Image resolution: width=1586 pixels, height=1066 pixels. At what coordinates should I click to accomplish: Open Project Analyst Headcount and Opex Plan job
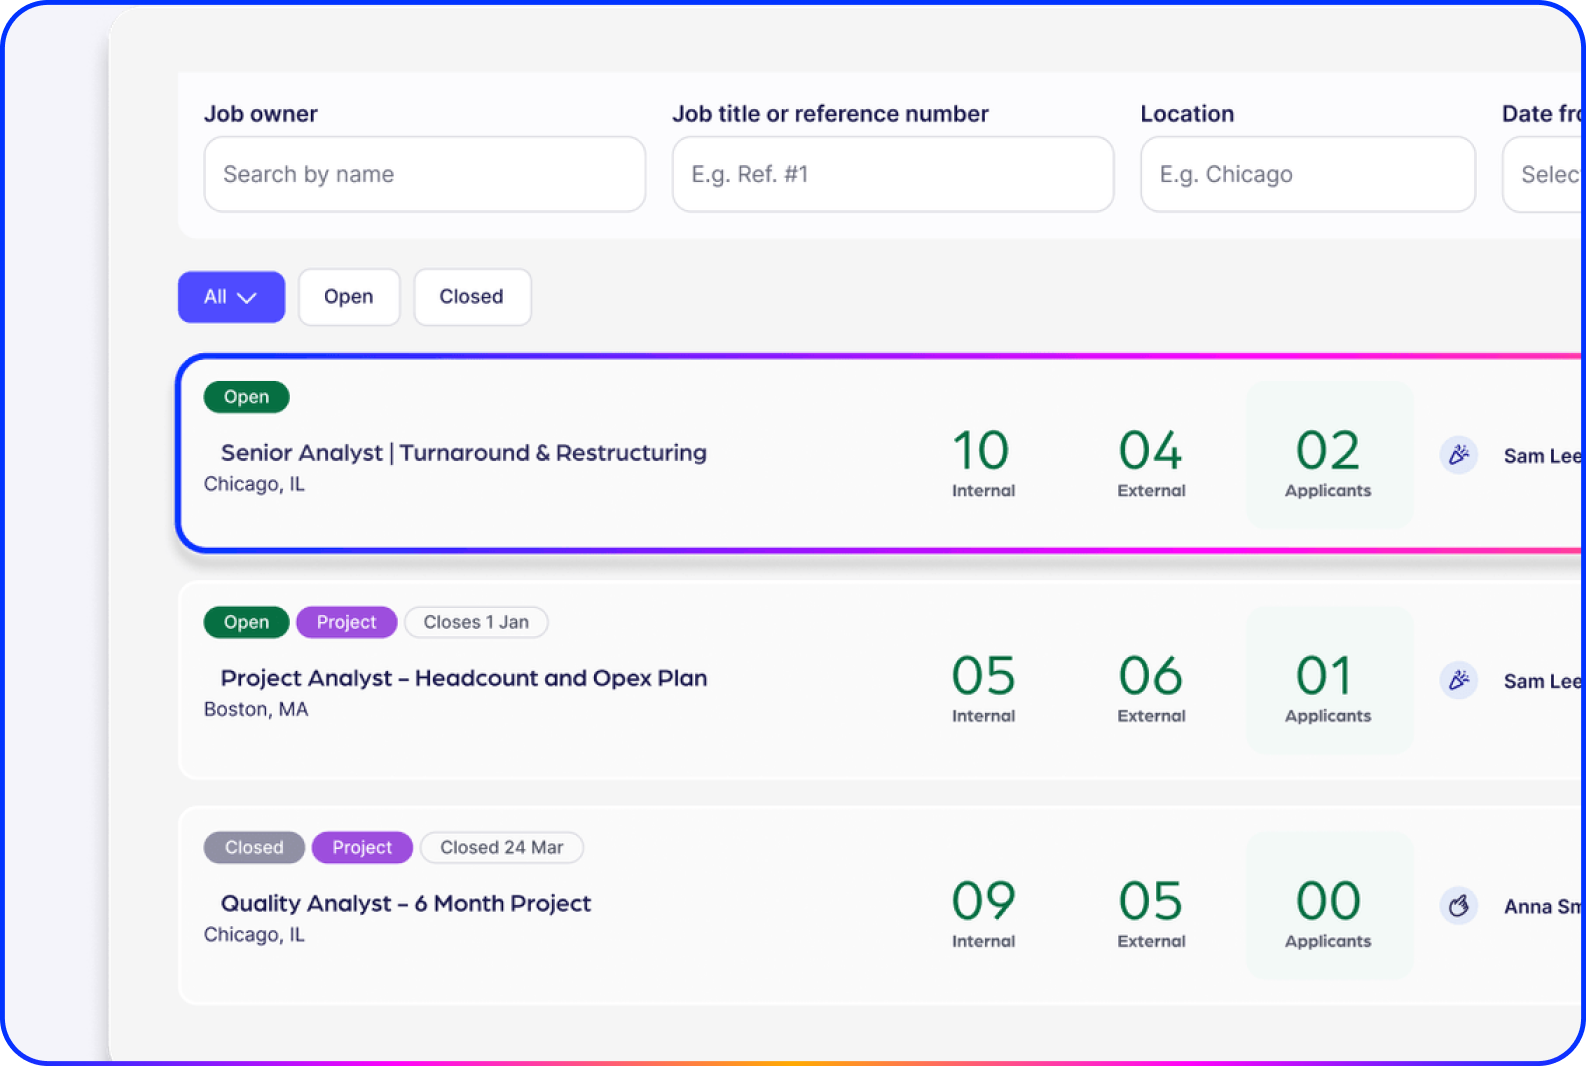pyautogui.click(x=463, y=678)
